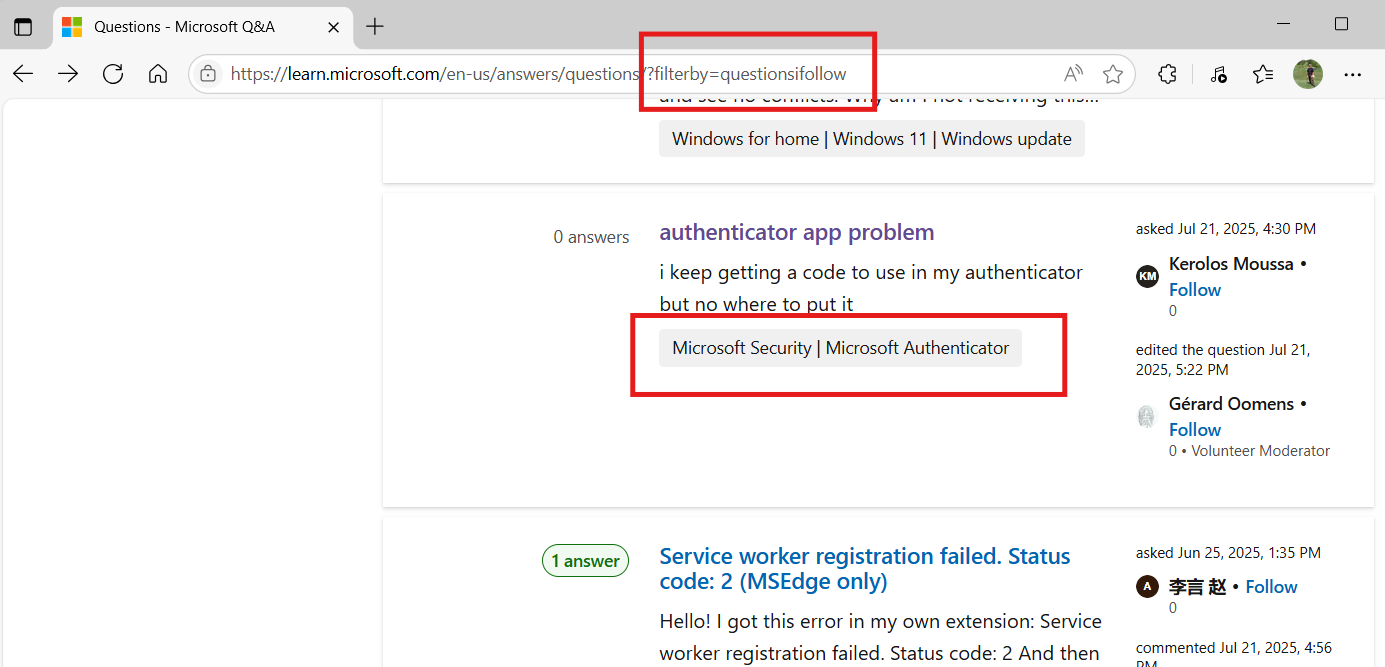The height and width of the screenshot is (667, 1385).
Task: Turn on Read aloud in address bar
Action: coord(1073,74)
